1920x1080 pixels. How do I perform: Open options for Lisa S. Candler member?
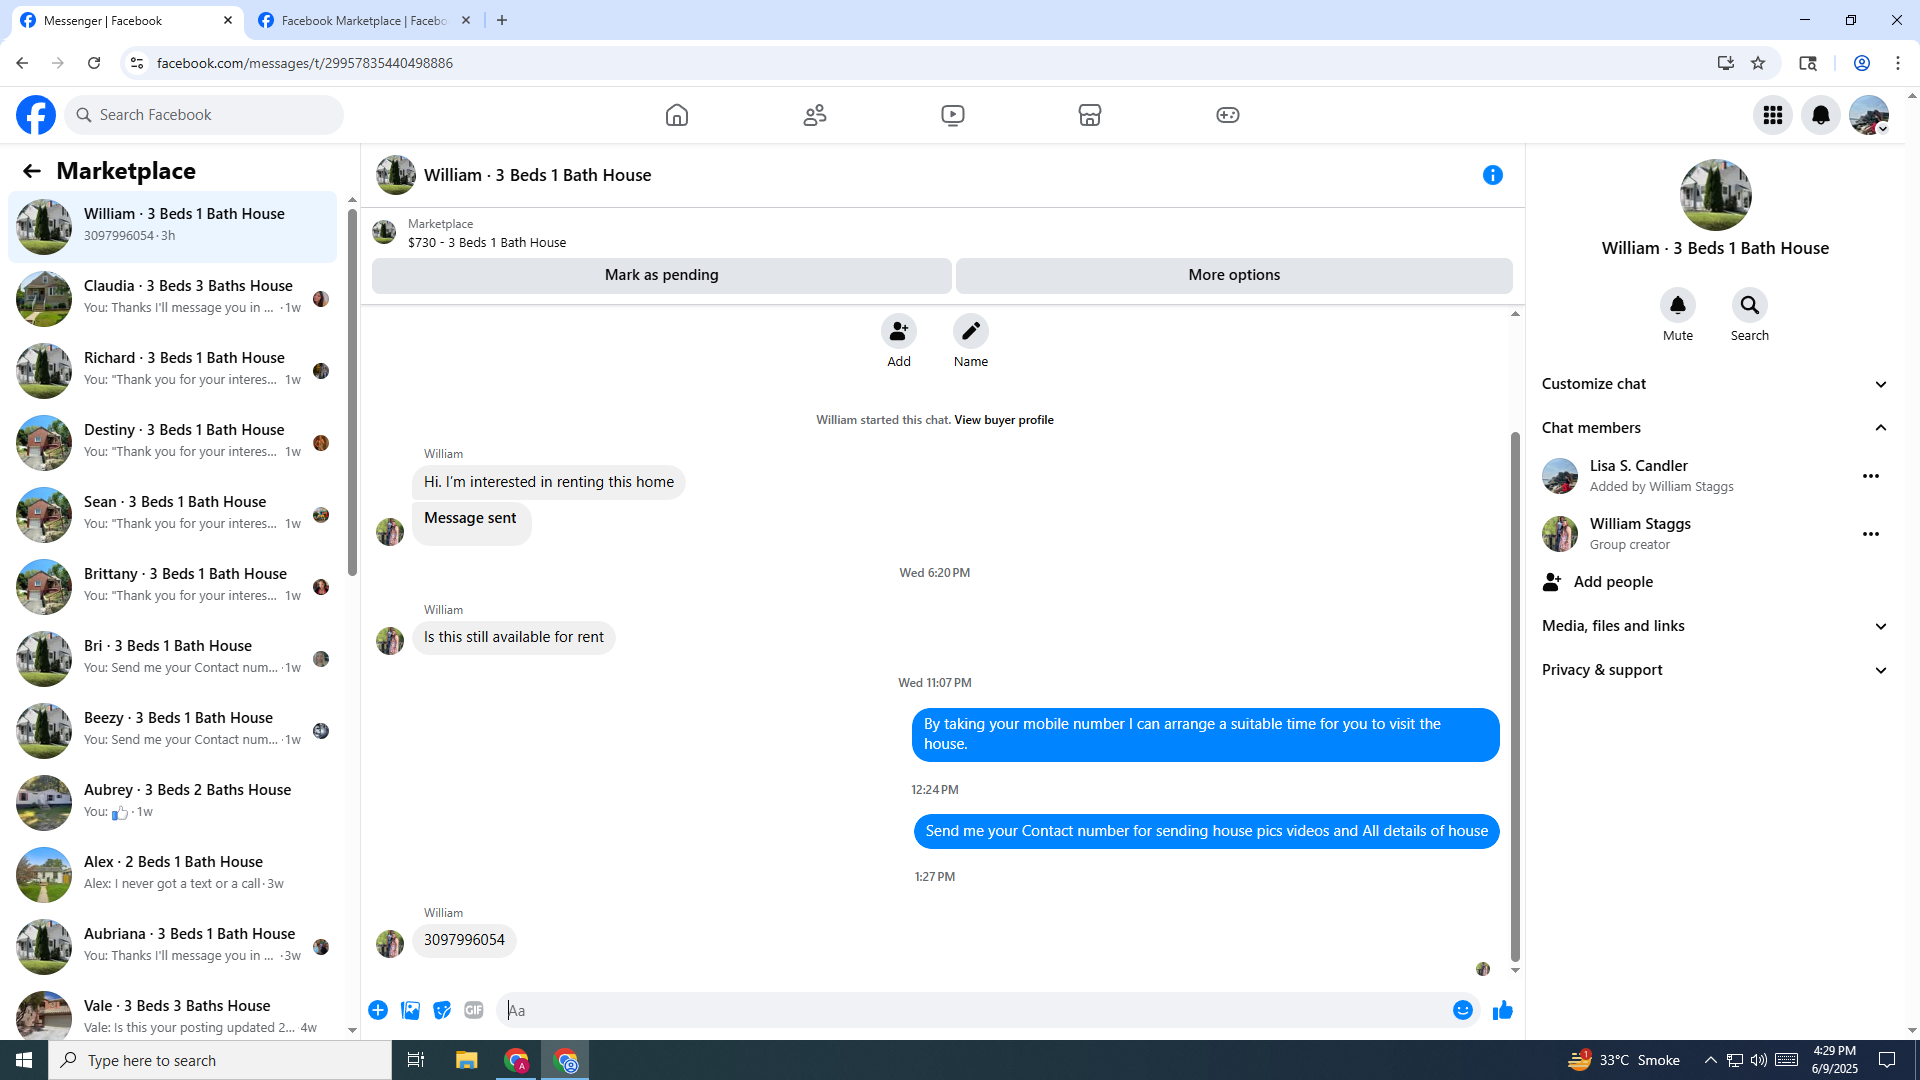[x=1870, y=476]
